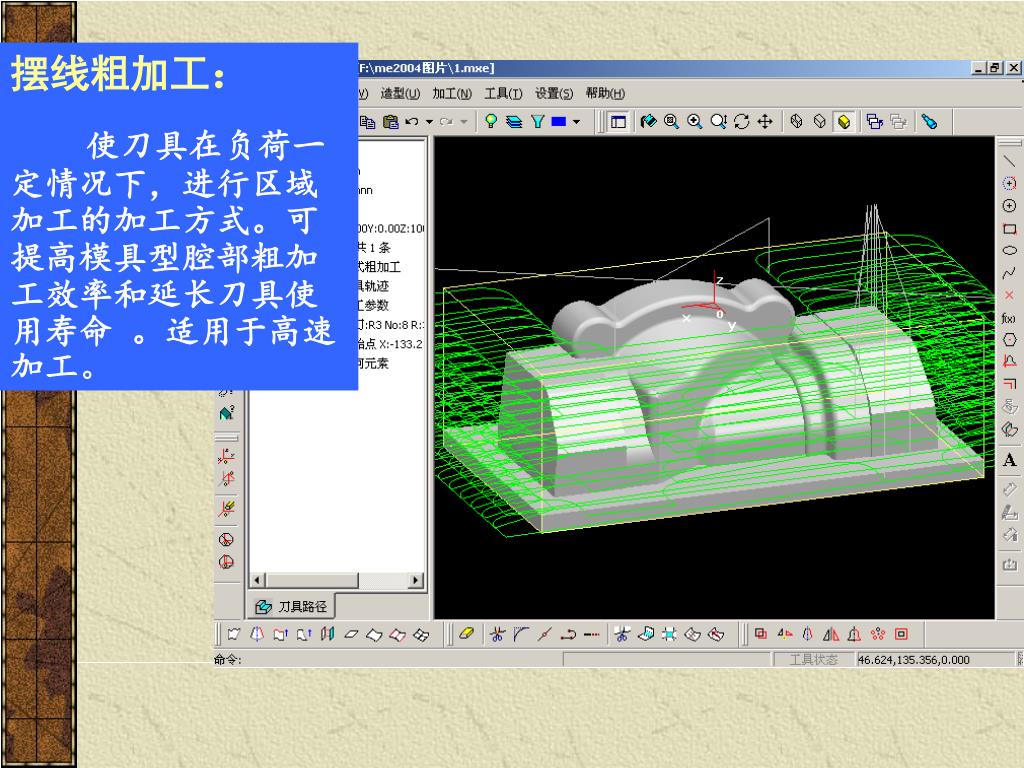The image size is (1024, 768).
Task: Select the f(x) formula curve tool
Action: (x=1009, y=318)
